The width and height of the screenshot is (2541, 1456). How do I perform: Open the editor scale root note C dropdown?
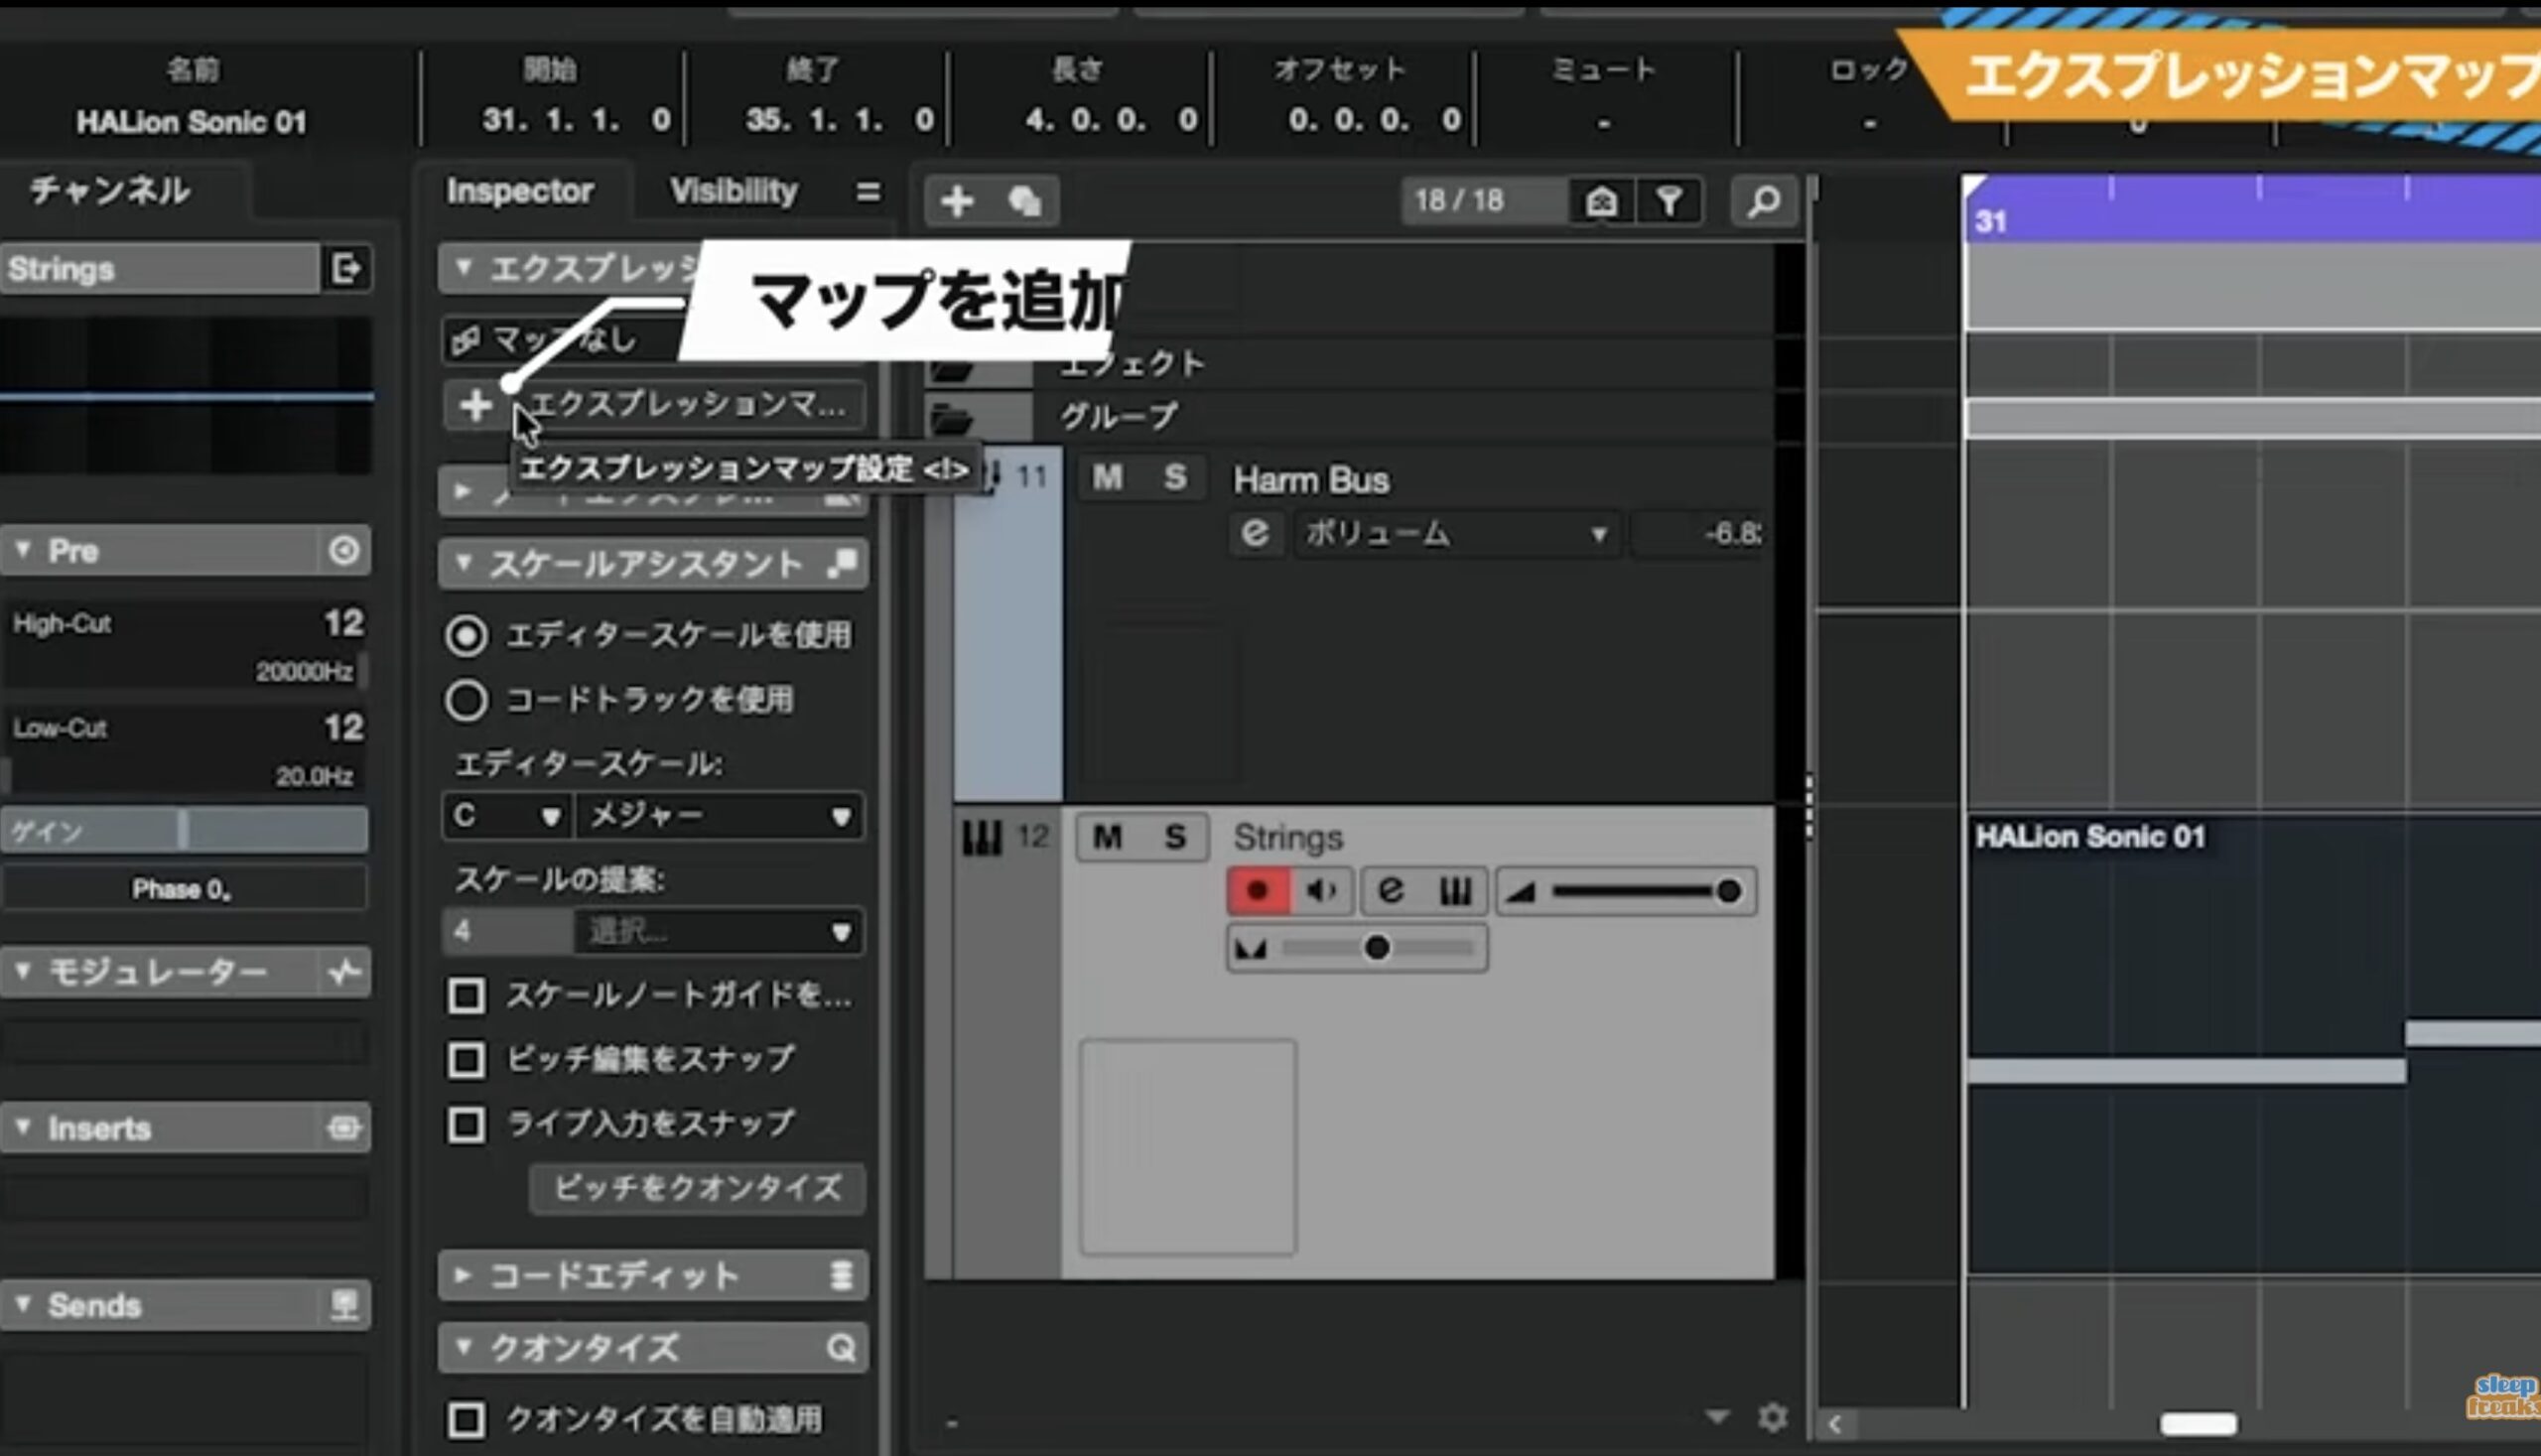506,816
